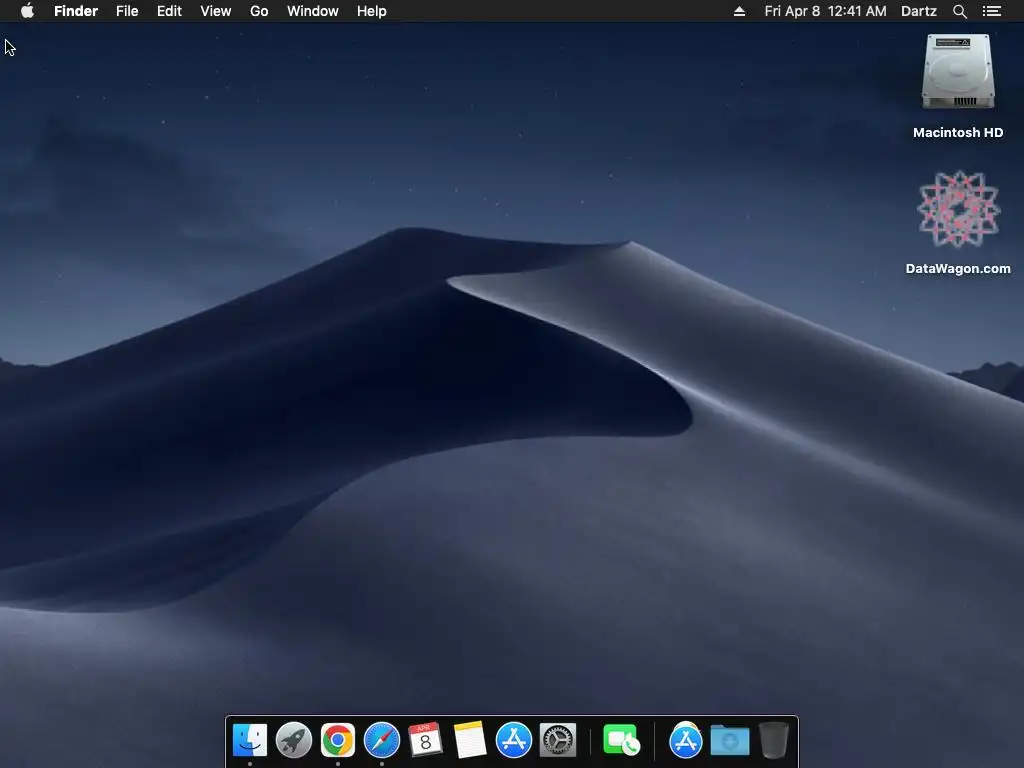Screen dimensions: 1024x768
Task: Open System Preferences gear icon in Dock
Action: click(558, 741)
